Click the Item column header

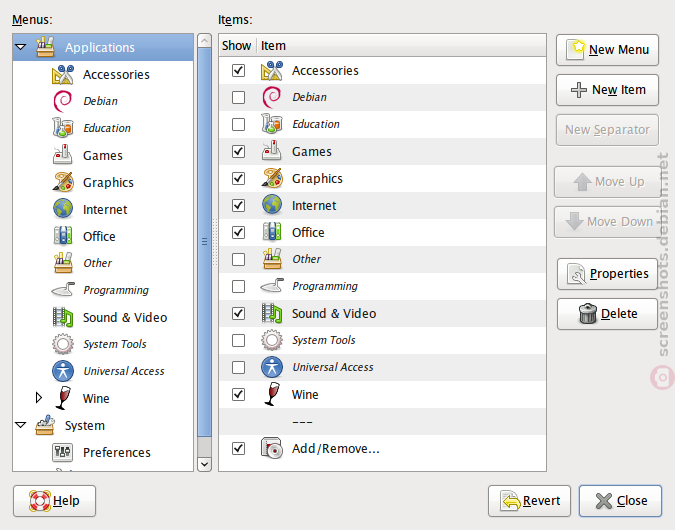pyautogui.click(x=402, y=45)
